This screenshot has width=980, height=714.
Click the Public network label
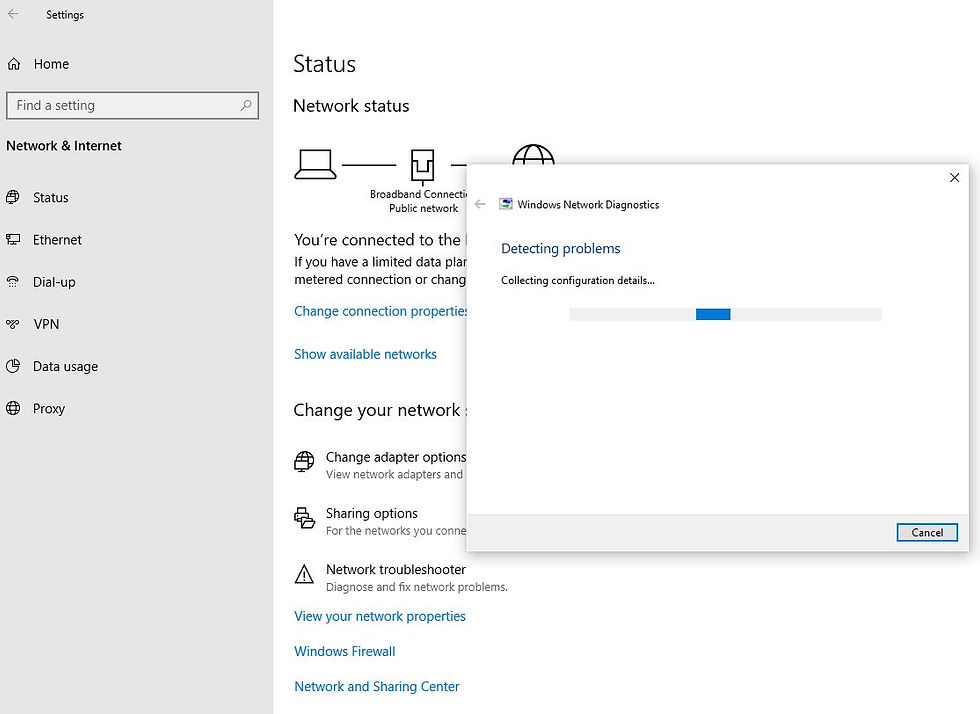pyautogui.click(x=424, y=208)
